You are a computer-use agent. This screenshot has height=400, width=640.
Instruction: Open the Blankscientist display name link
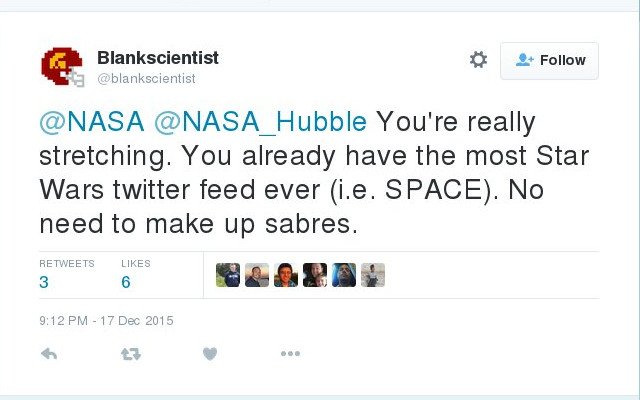(x=158, y=58)
